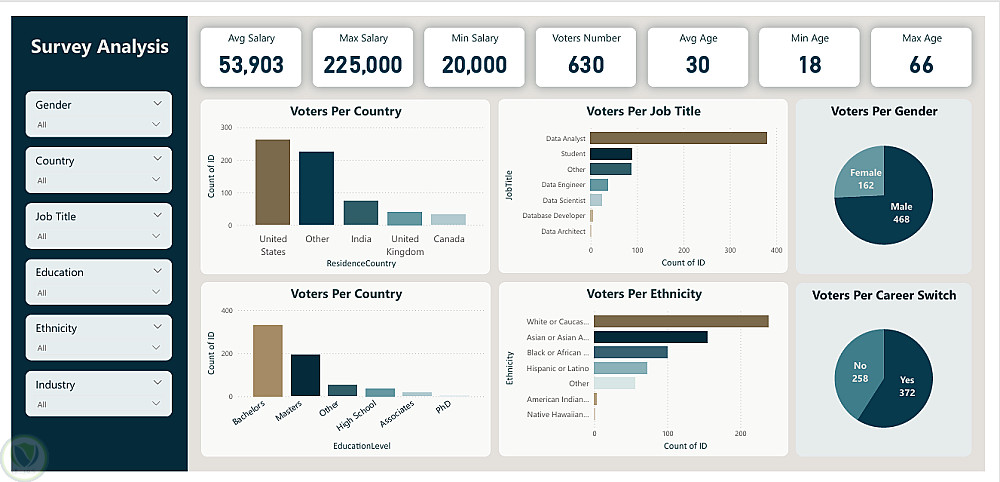Click the Avg Salary card showing 53,903

click(251, 57)
